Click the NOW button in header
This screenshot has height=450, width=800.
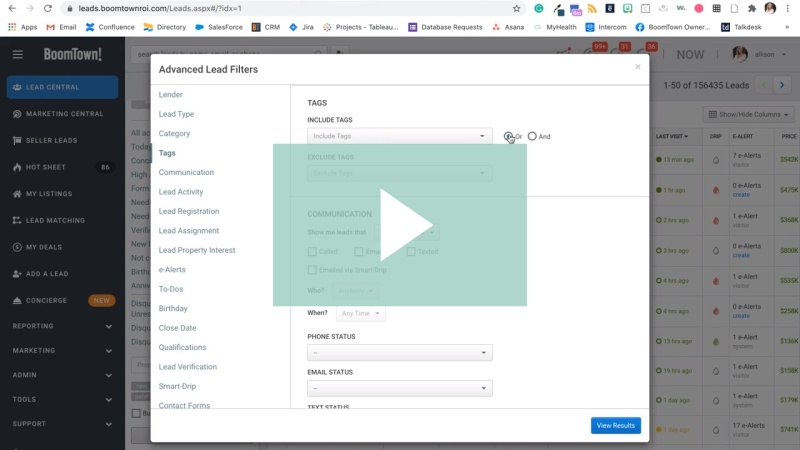tap(690, 55)
